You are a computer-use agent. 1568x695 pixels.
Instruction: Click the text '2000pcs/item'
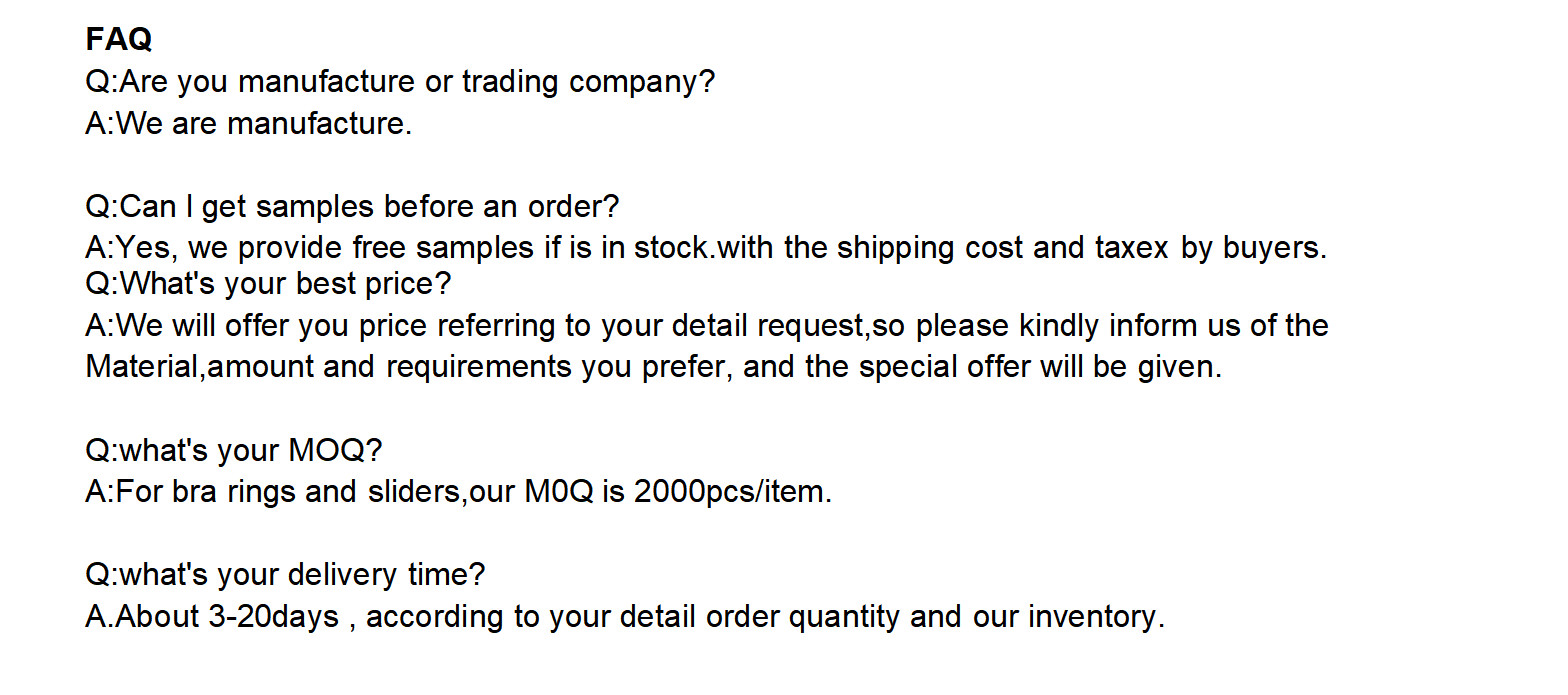point(732,492)
